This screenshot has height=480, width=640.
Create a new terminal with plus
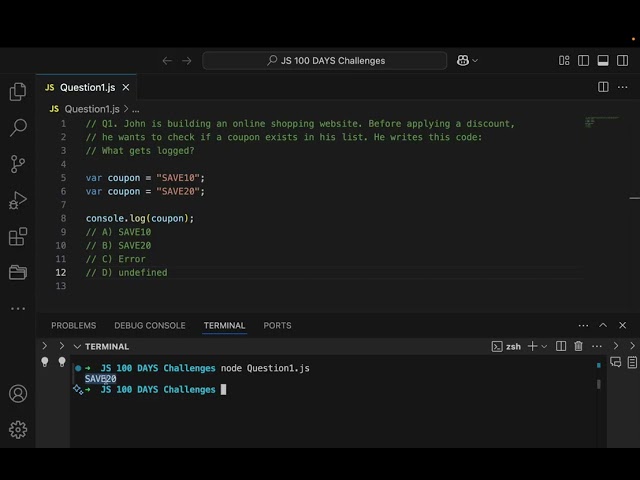[532, 347]
